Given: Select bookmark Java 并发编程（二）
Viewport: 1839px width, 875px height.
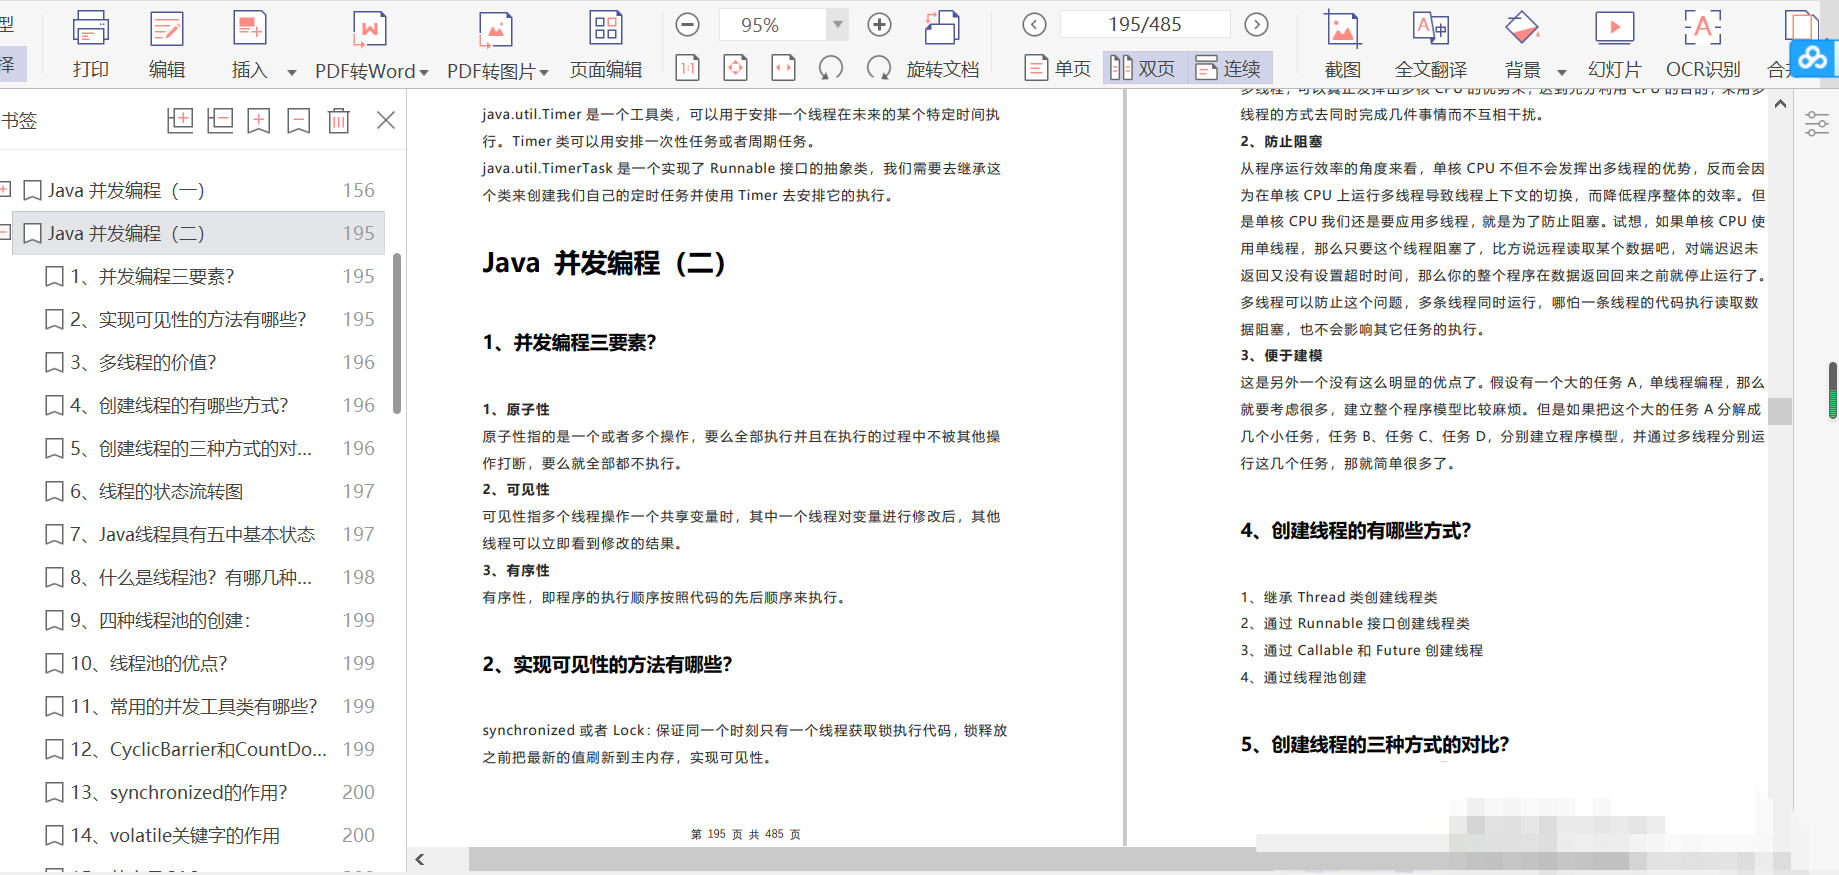Looking at the screenshot, I should [198, 233].
